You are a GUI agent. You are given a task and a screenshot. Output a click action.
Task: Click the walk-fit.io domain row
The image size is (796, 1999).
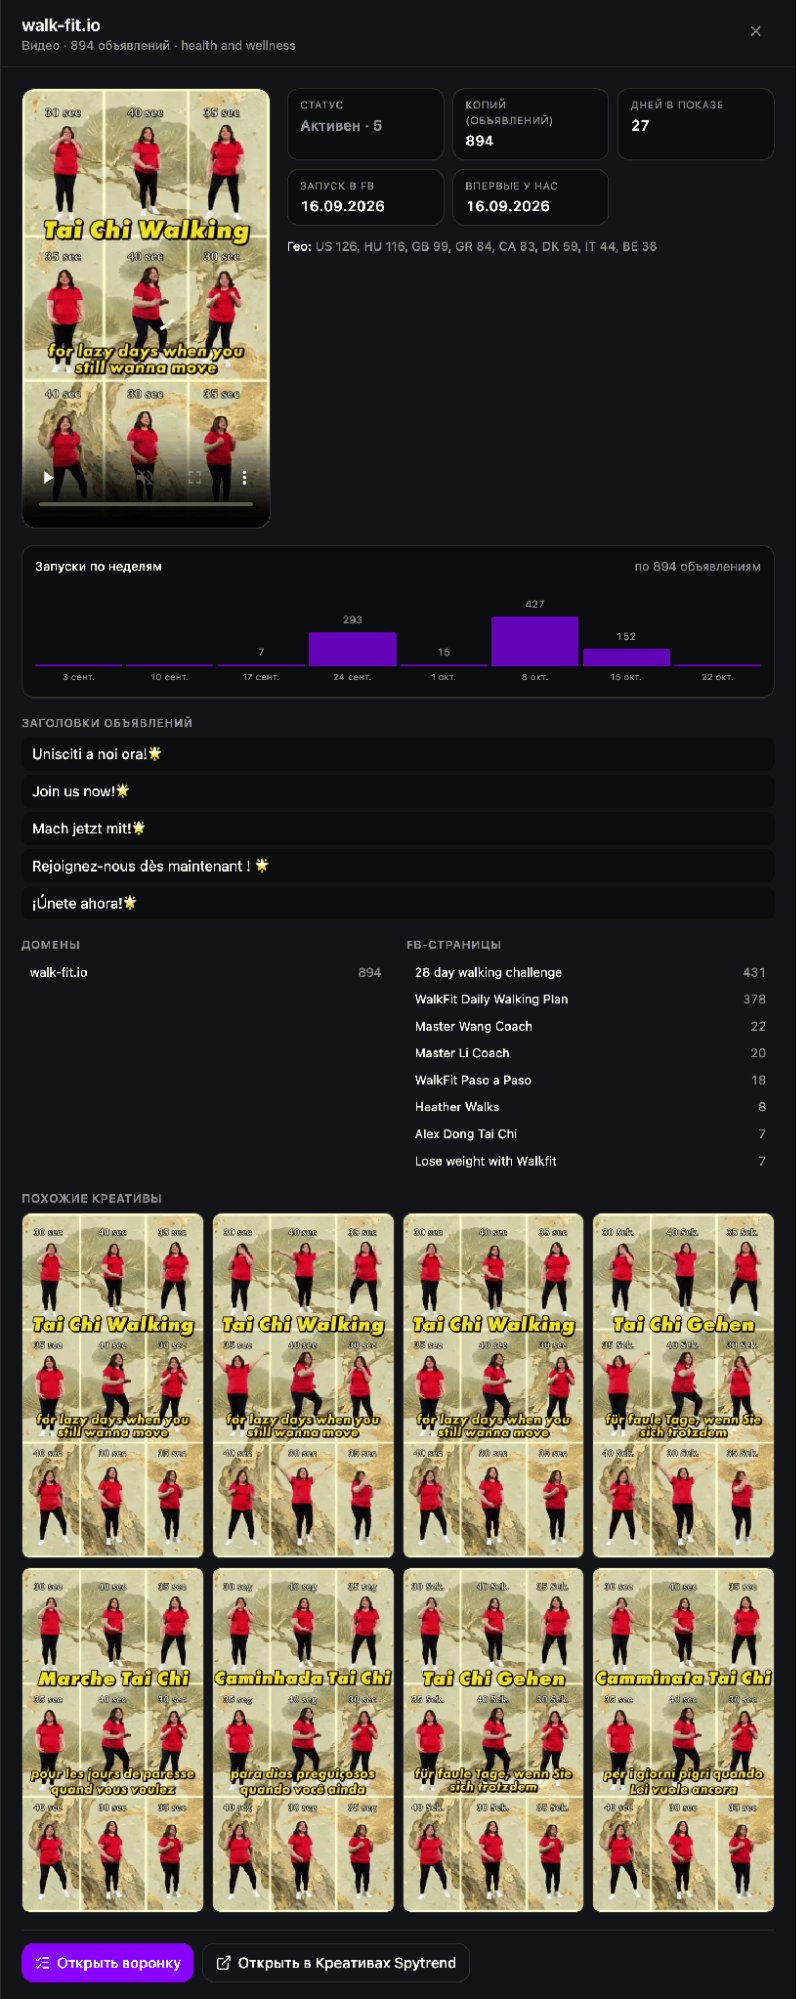pos(205,972)
